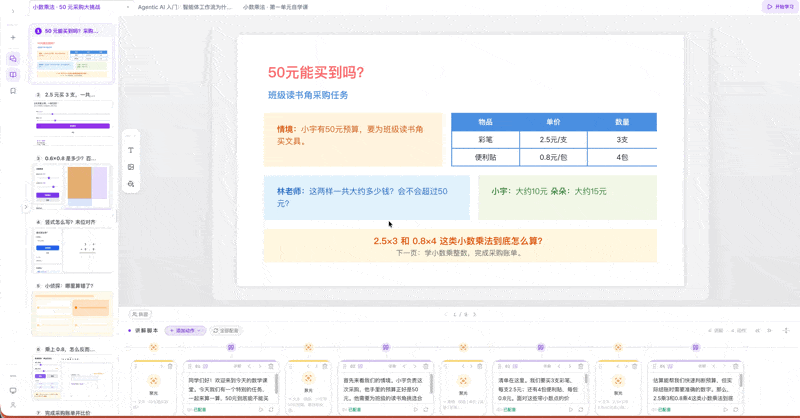Select the text tool in floating toolbar
Image resolution: width=800 pixels, height=418 pixels.
[x=131, y=150]
